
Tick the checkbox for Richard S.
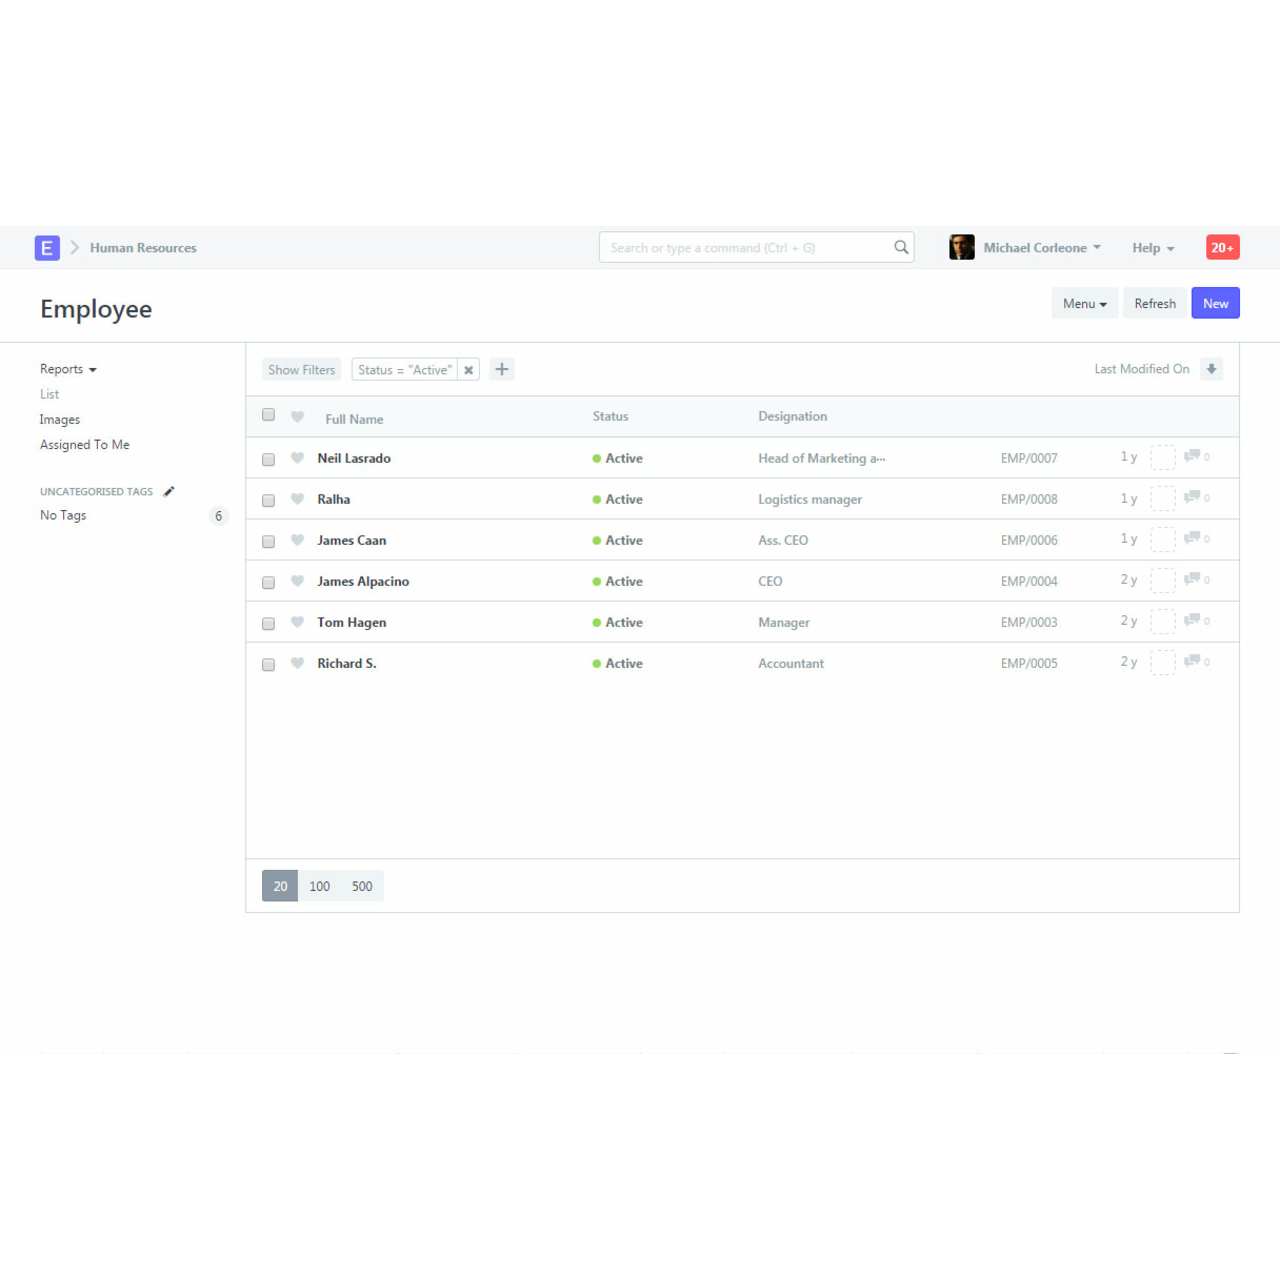pyautogui.click(x=268, y=664)
